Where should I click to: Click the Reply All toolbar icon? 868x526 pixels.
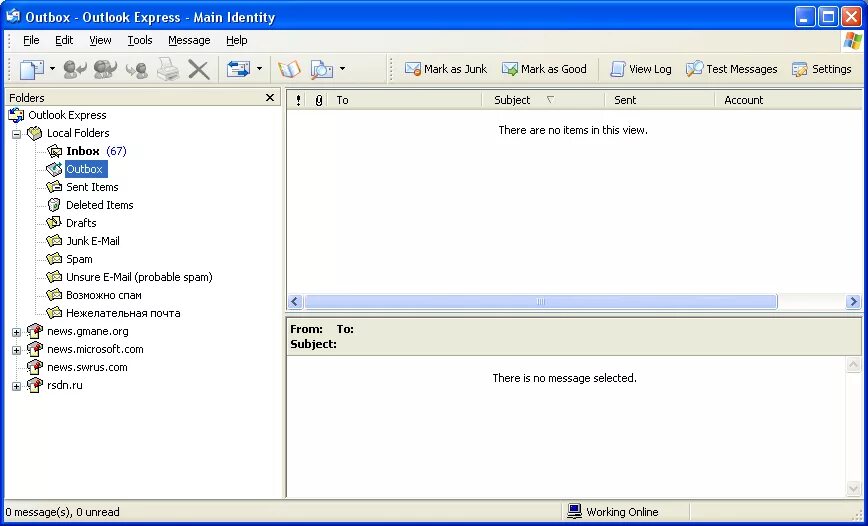click(x=105, y=69)
